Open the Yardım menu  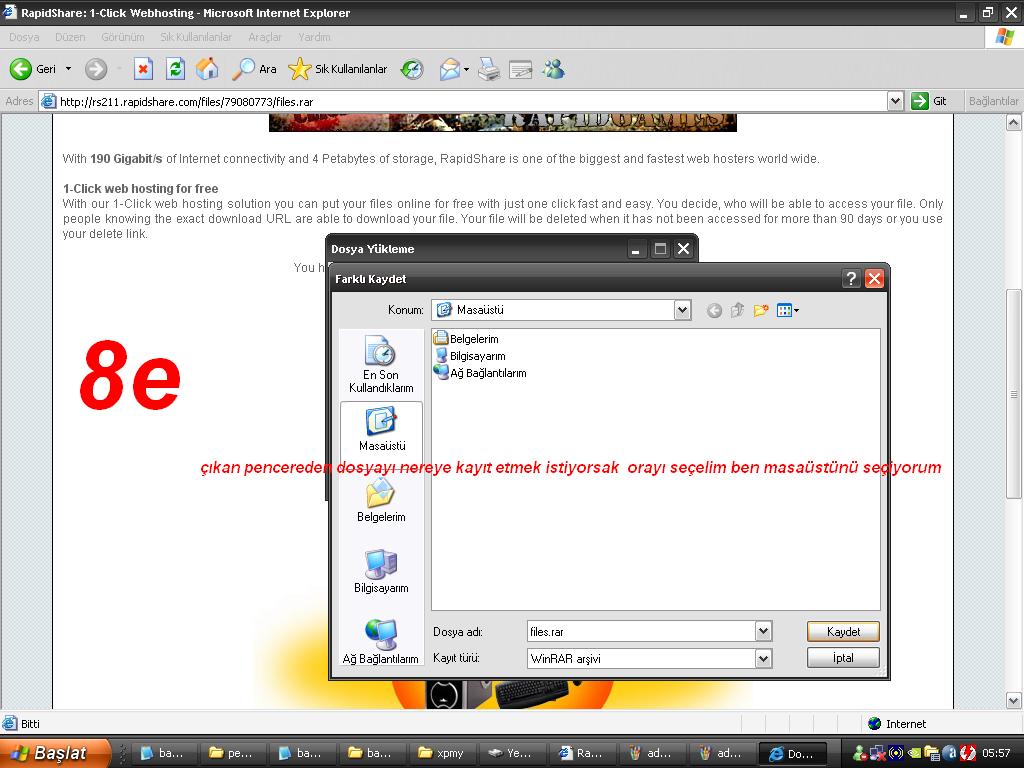[x=314, y=37]
